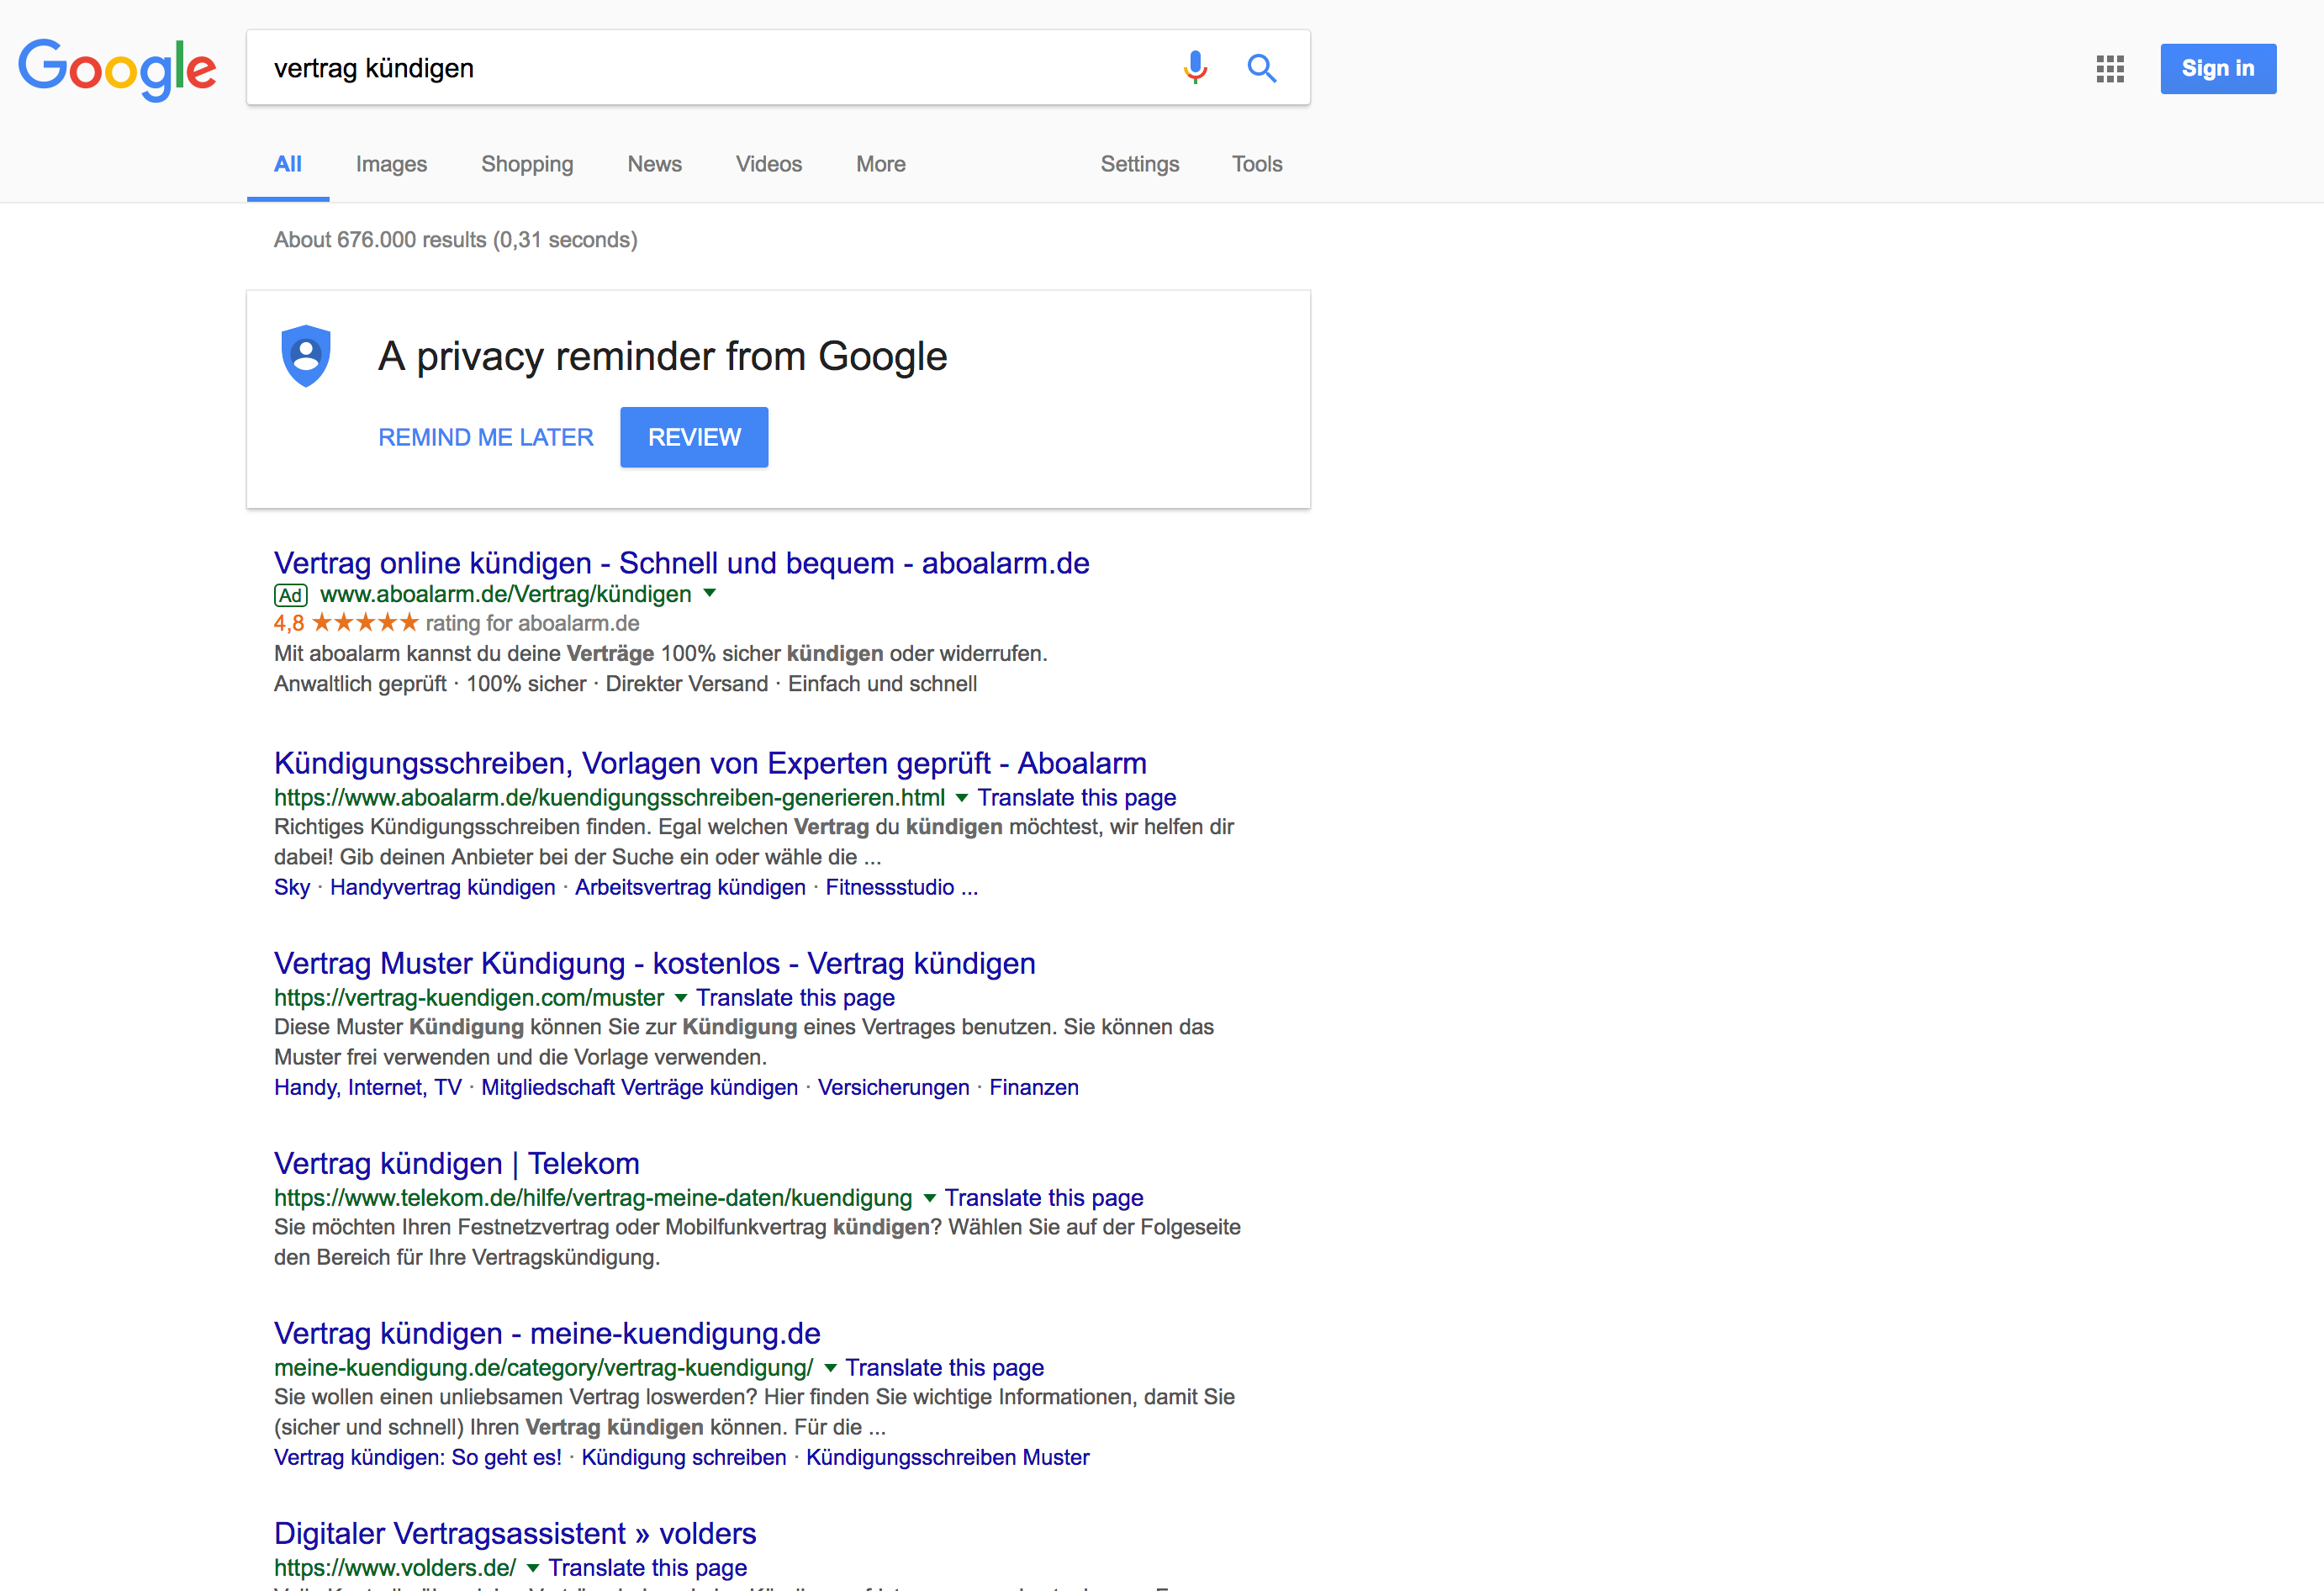Choose REMIND ME LATER
This screenshot has width=2324, height=1591.
pos(485,437)
